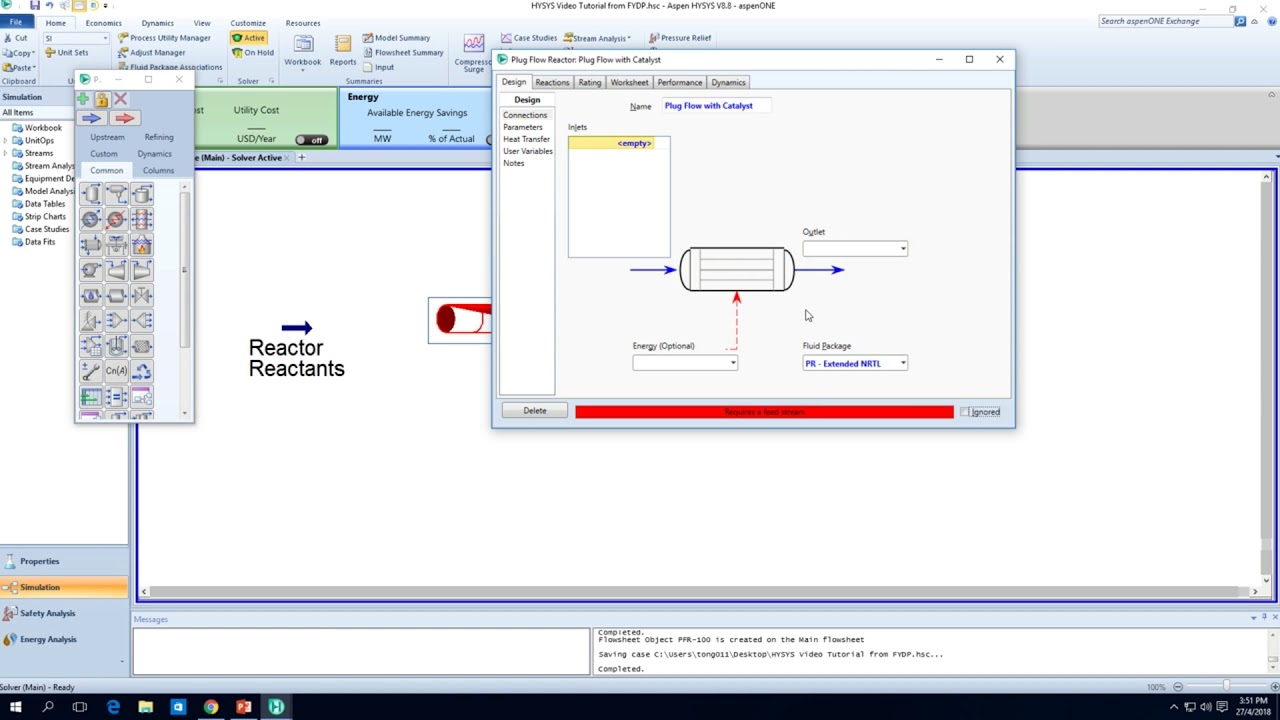Switch to the Worksheet tab
Image resolution: width=1280 pixels, height=720 pixels.
(x=629, y=82)
